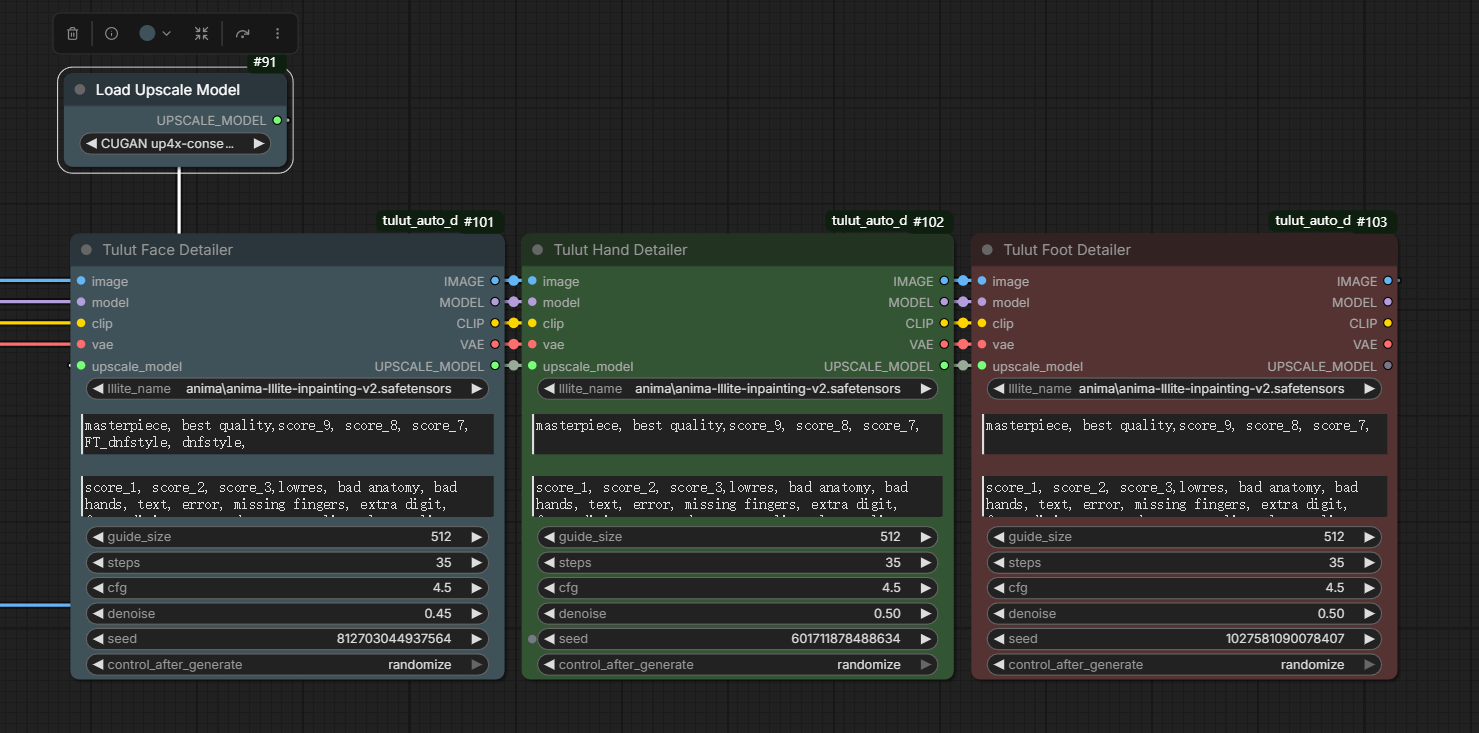
Task: Click the image input port on Face Detailer
Action: click(x=81, y=281)
